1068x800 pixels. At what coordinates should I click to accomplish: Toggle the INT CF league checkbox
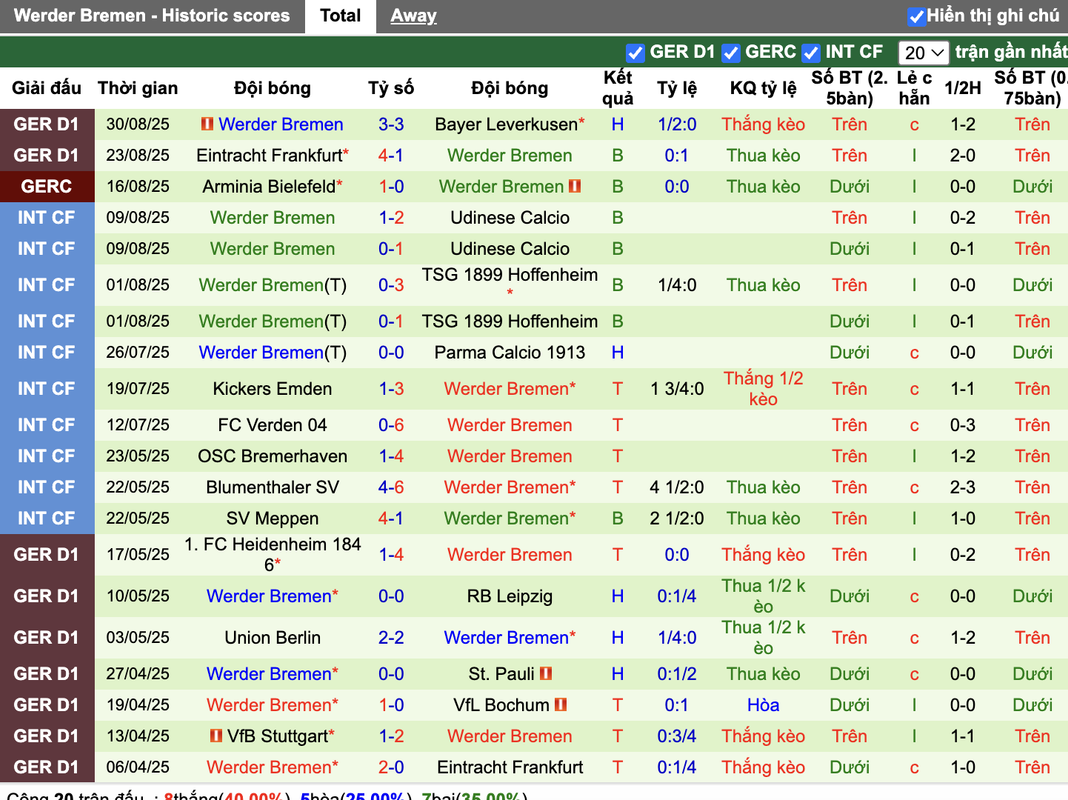[x=811, y=52]
